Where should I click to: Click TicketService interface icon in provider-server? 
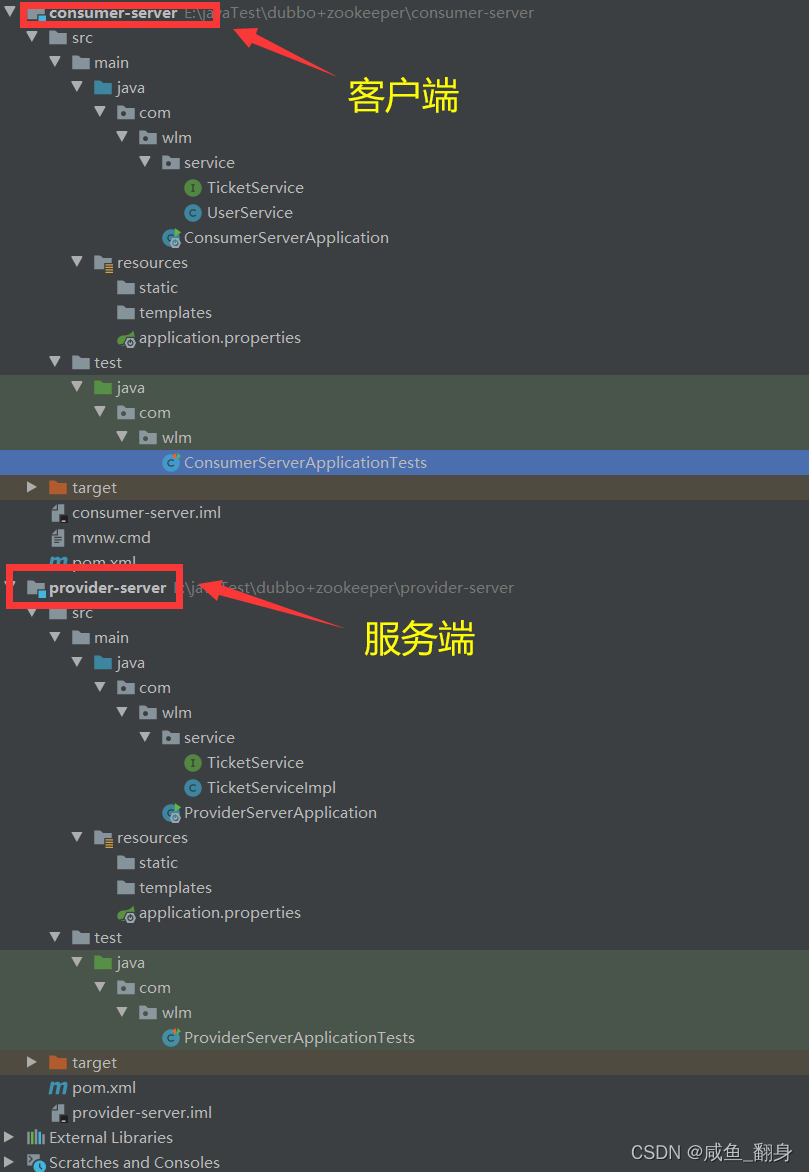coord(193,762)
